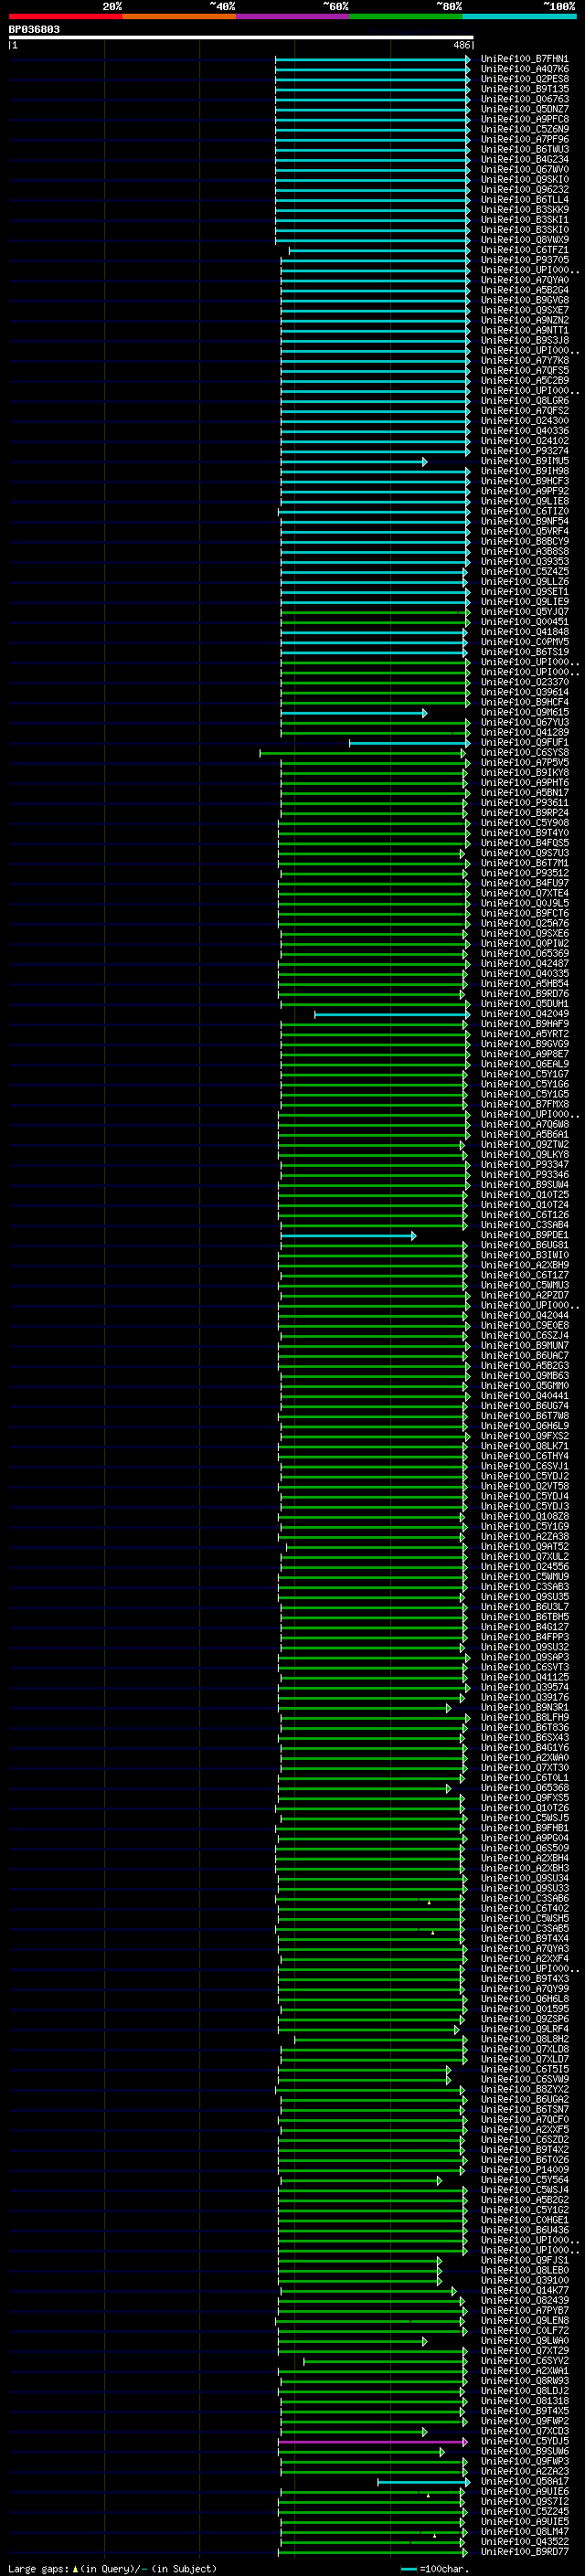Viewport: 585px width, 2576px height.
Task: Select hit label UniRef100_Q8LM47
Action: tap(525, 2532)
